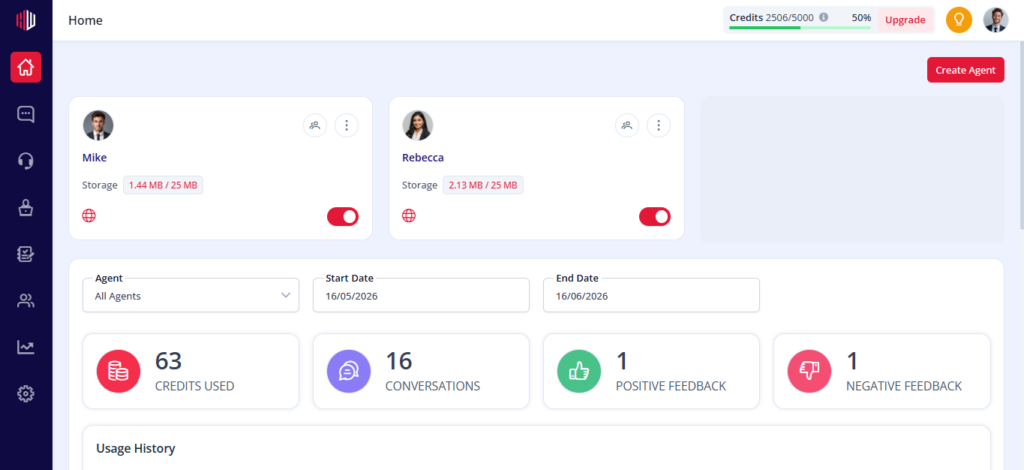Image resolution: width=1024 pixels, height=470 pixels.
Task: Open the settings gear sidebar icon
Action: [25, 394]
